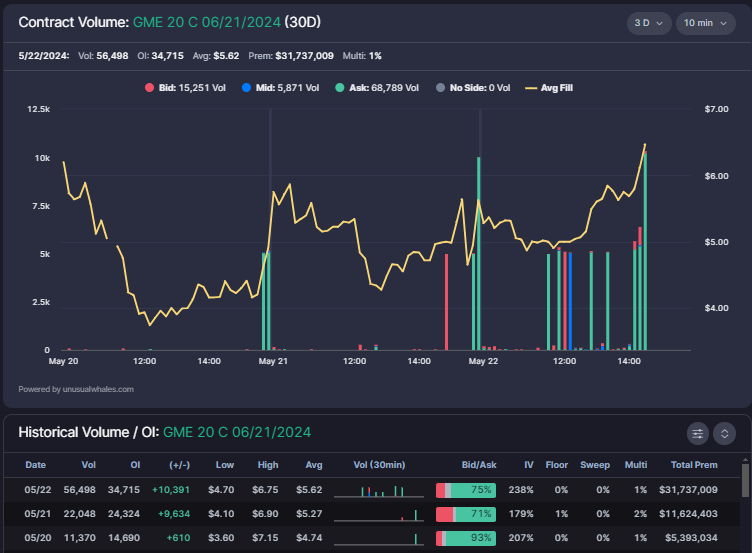The image size is (752, 553).
Task: Click the $5,393,034 total premium cell
Action: tap(691, 538)
